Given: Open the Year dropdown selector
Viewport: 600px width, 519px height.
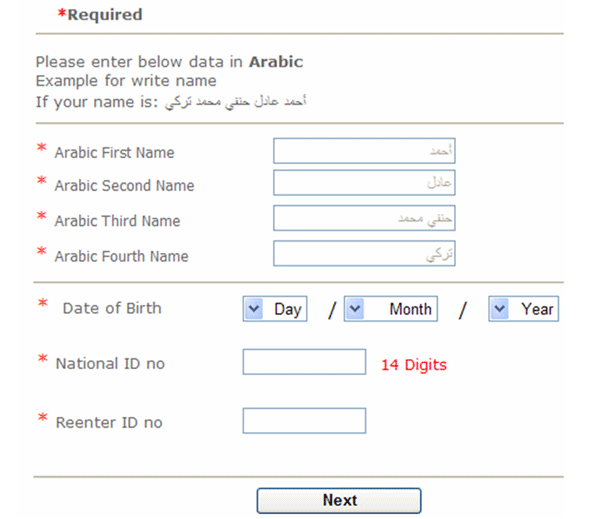Looking at the screenshot, I should 523,309.
